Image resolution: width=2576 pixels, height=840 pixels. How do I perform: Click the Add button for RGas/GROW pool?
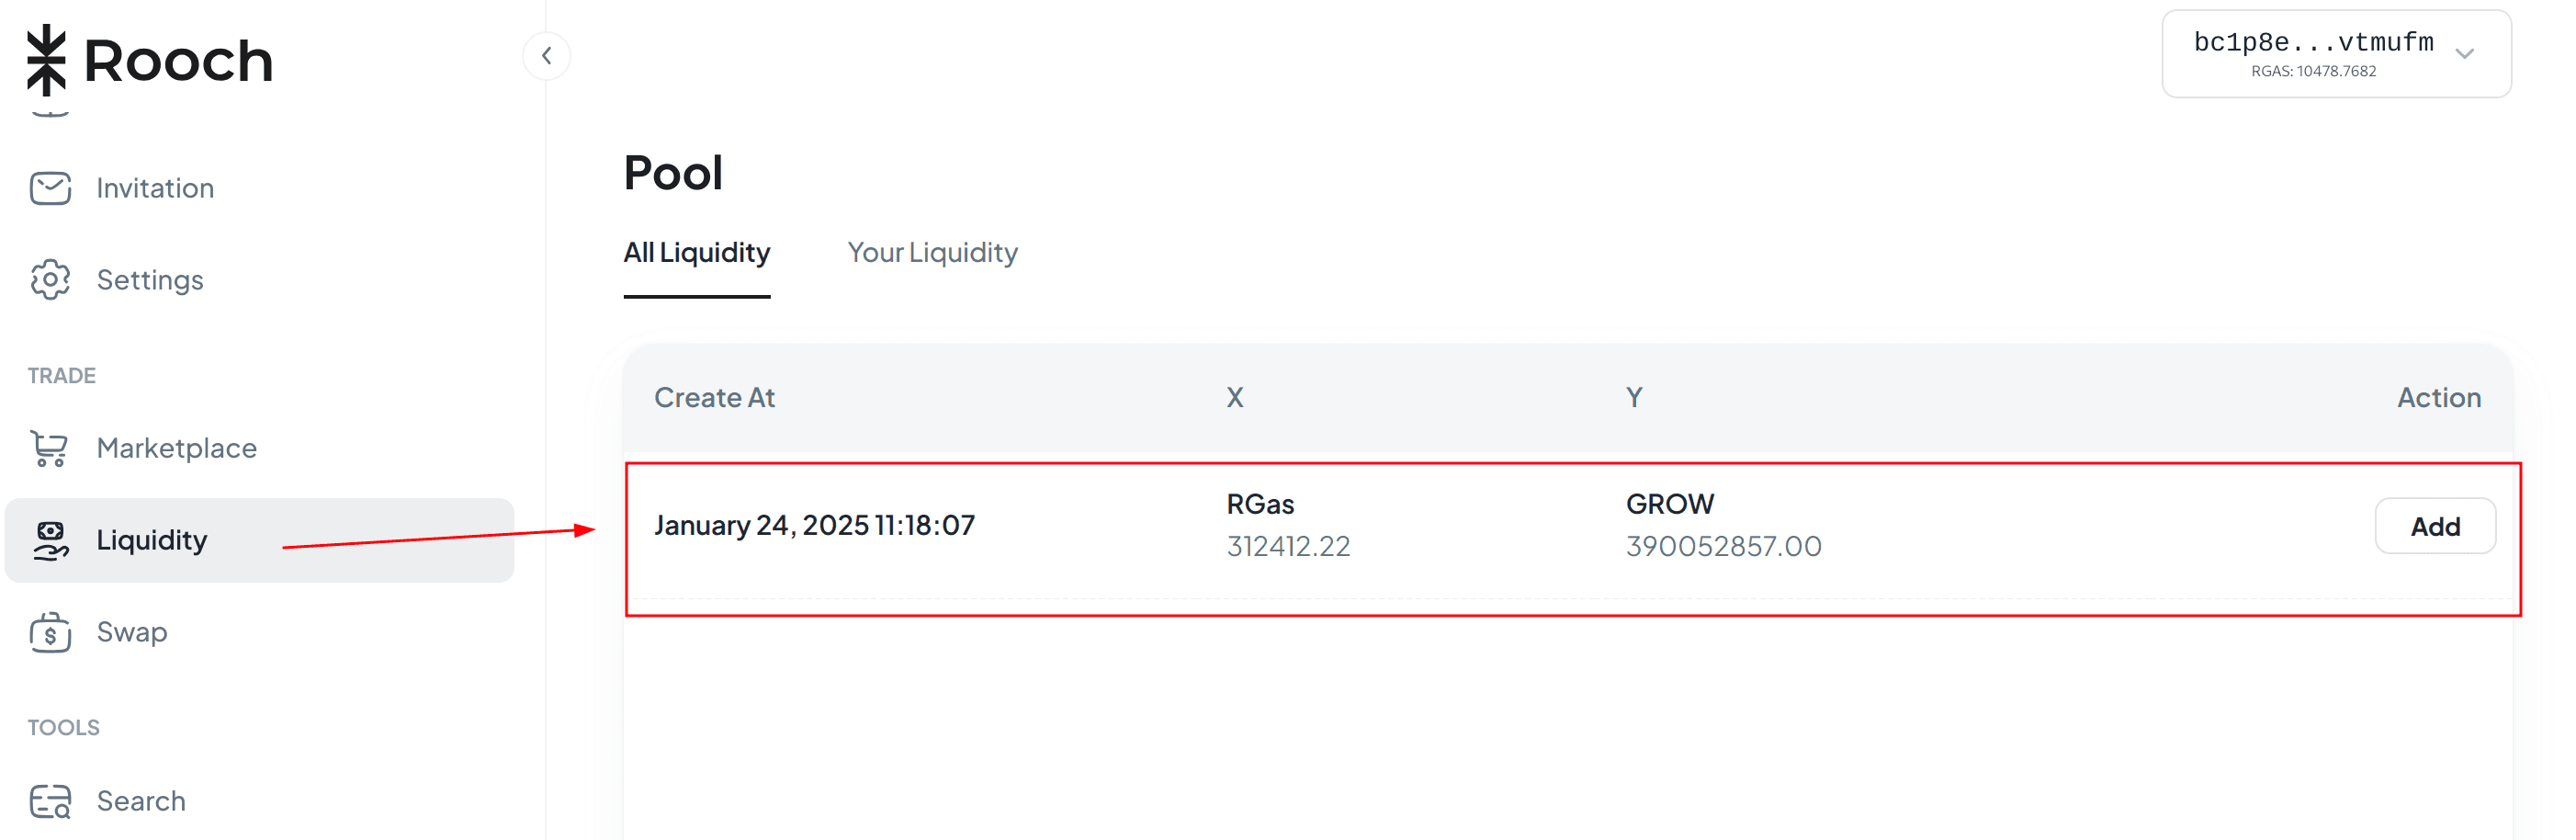click(2435, 526)
